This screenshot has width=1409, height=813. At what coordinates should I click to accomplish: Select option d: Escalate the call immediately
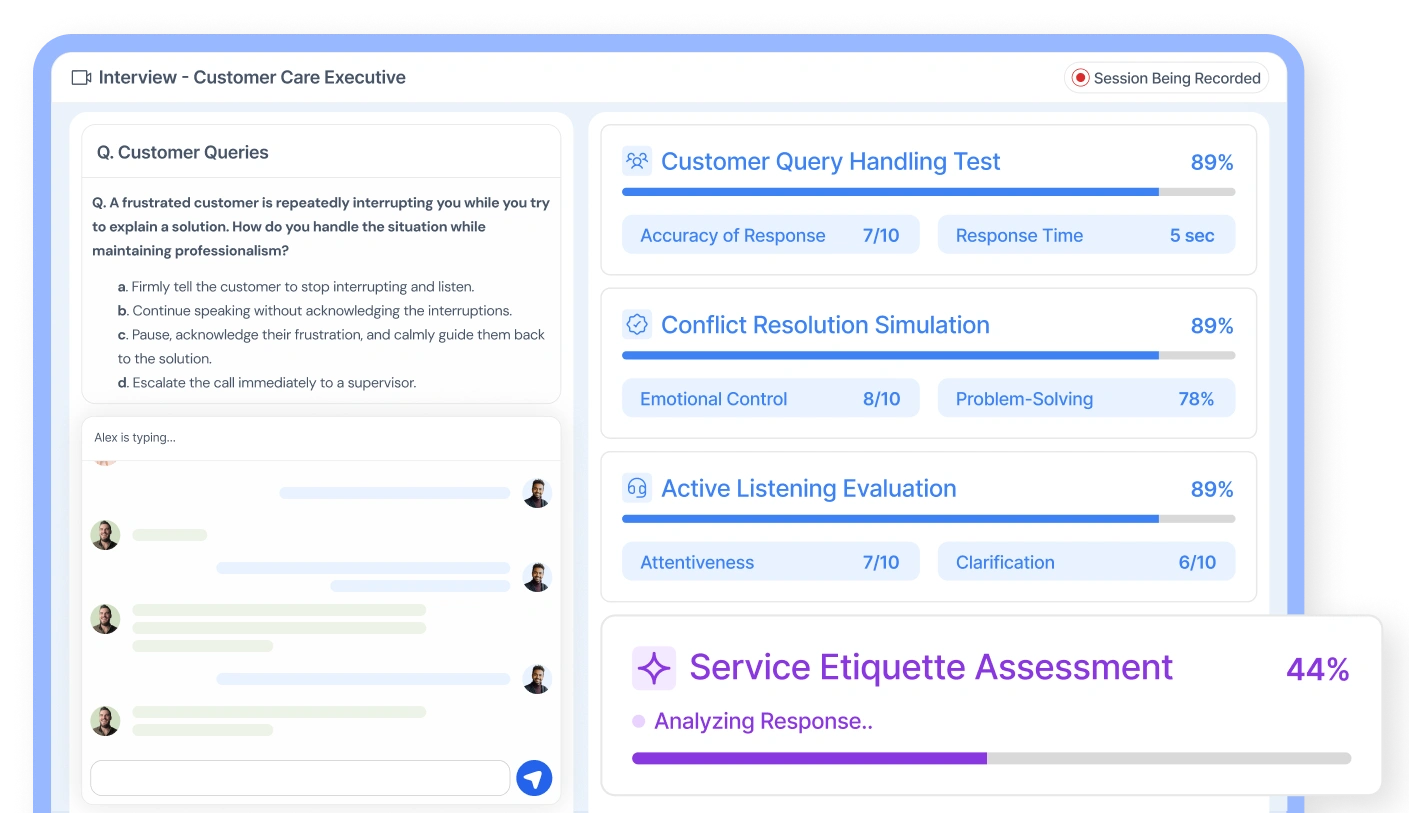(x=267, y=383)
